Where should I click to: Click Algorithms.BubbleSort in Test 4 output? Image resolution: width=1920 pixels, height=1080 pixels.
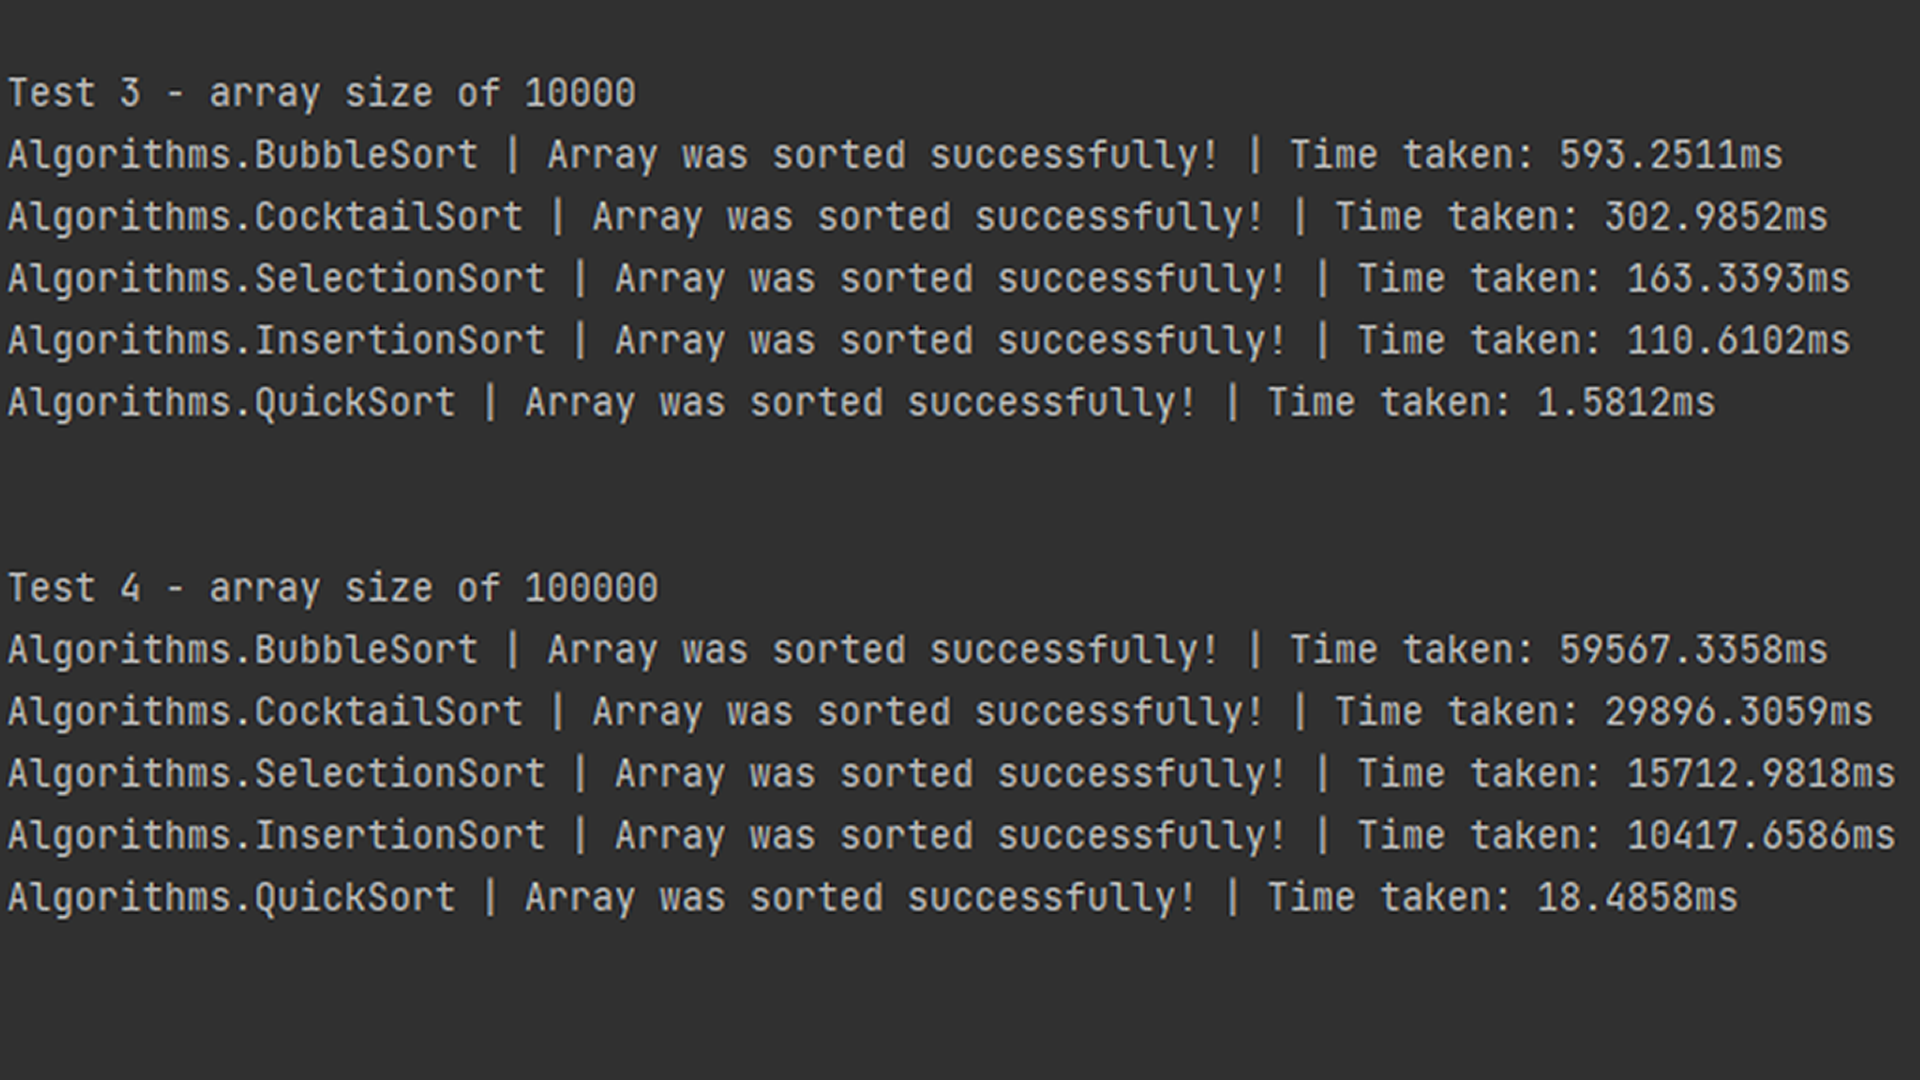point(243,650)
